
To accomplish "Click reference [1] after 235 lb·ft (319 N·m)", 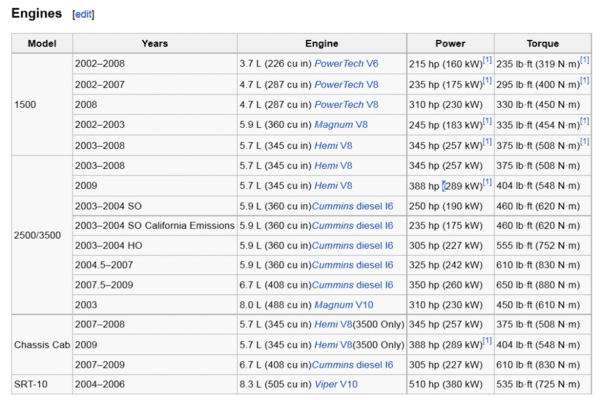I will [x=585, y=60].
